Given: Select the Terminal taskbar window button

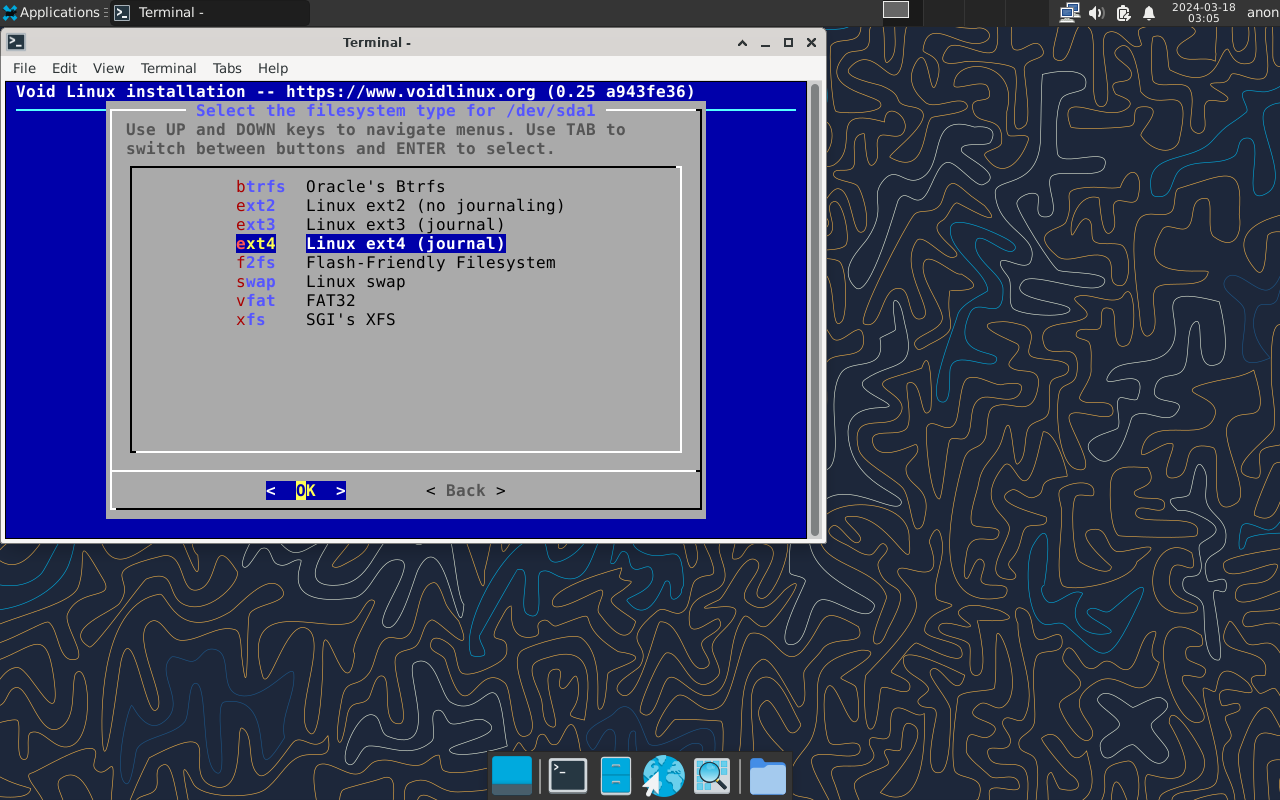Looking at the screenshot, I should click(209, 13).
